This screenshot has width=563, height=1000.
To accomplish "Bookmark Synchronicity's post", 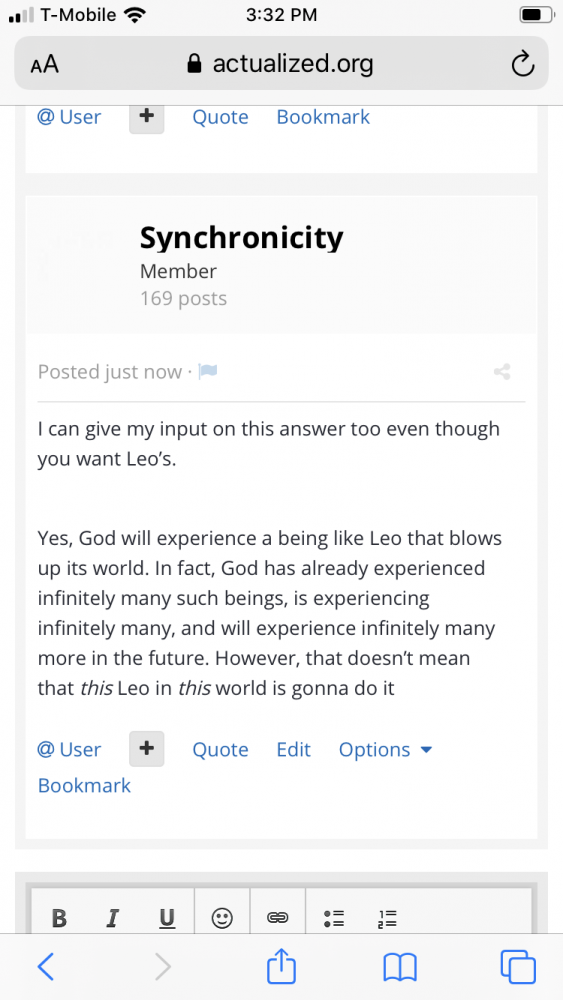I will (x=84, y=785).
